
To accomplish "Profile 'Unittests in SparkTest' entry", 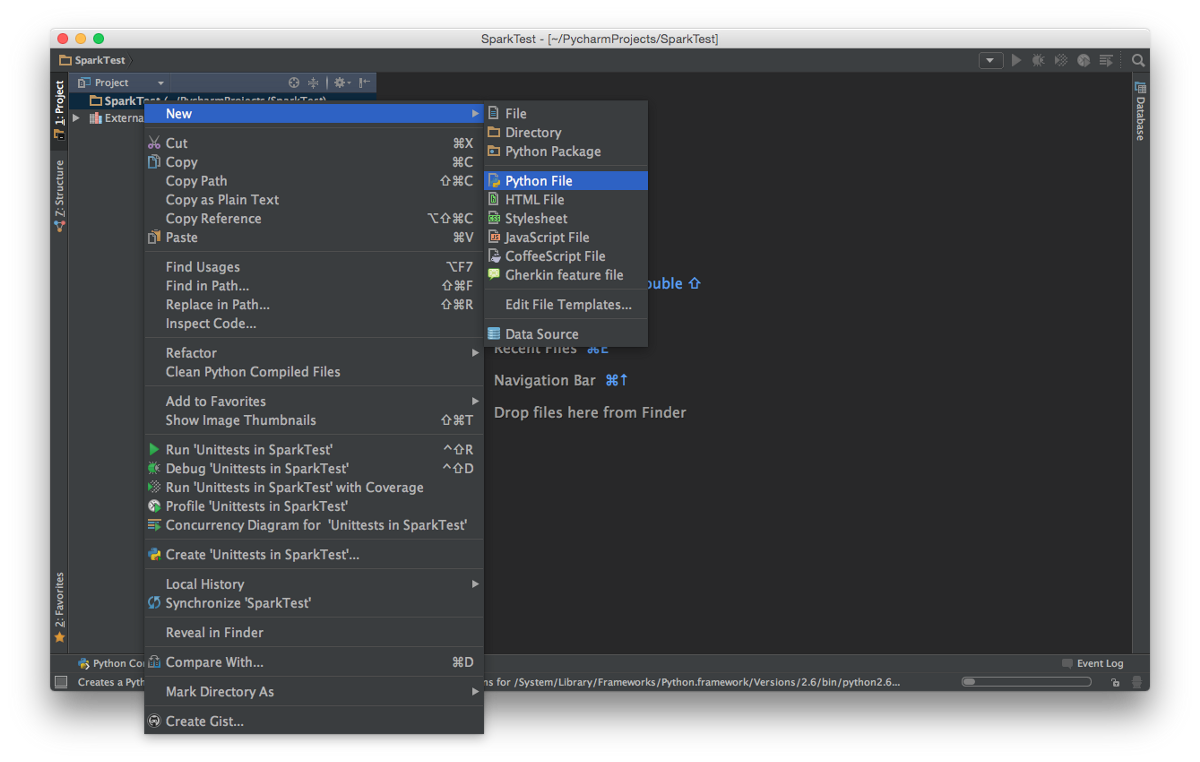I will click(314, 506).
